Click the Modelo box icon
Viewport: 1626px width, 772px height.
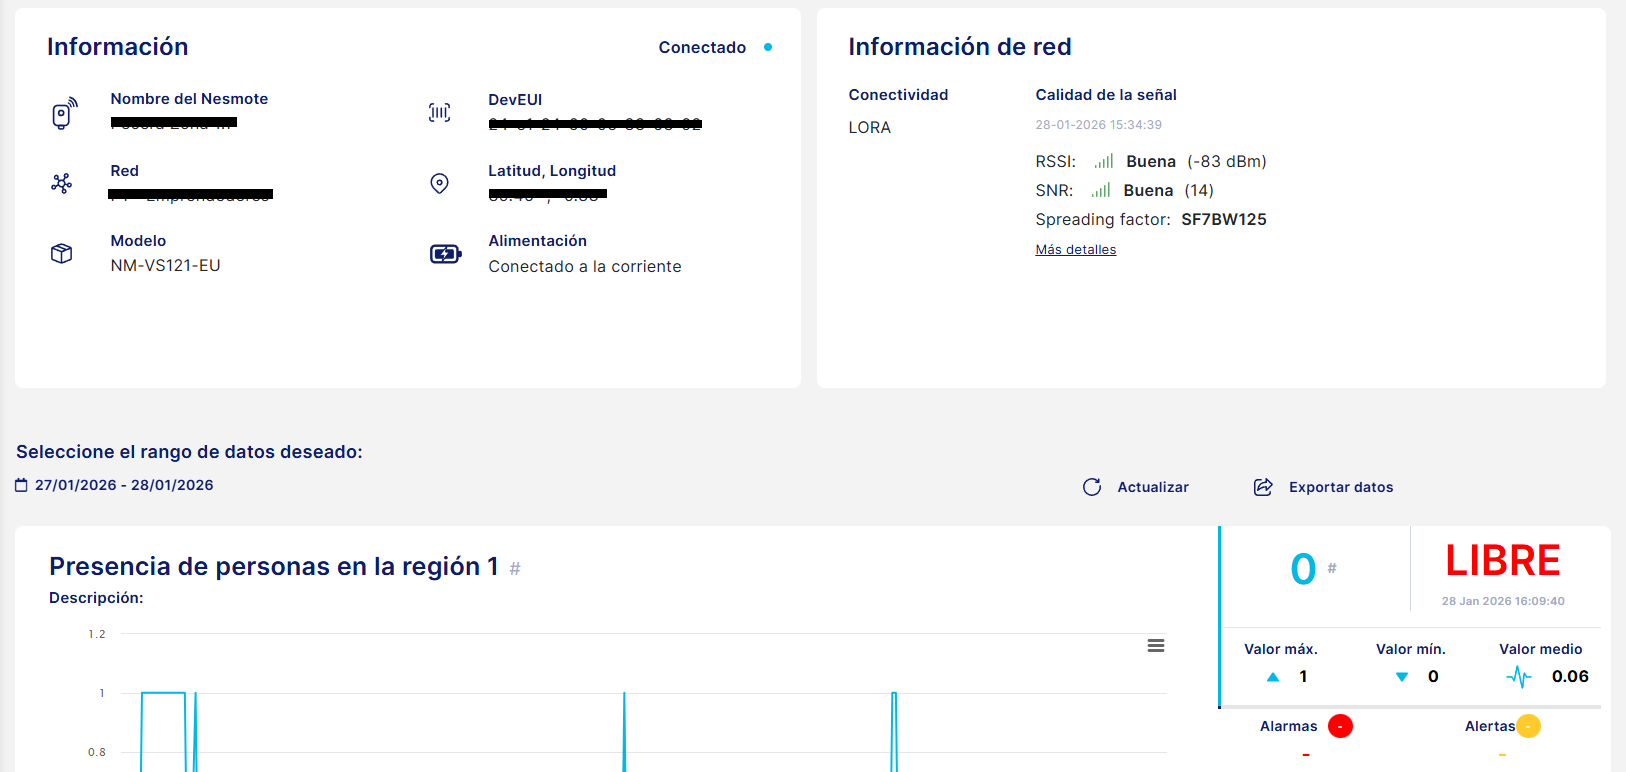tap(62, 254)
